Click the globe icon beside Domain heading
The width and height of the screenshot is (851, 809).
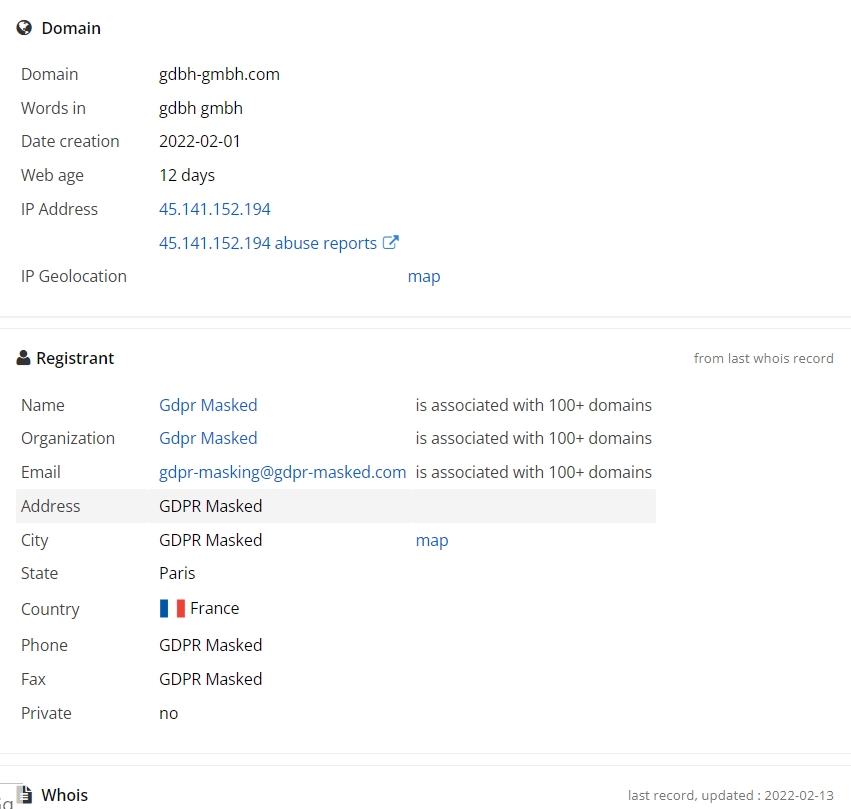click(x=24, y=28)
